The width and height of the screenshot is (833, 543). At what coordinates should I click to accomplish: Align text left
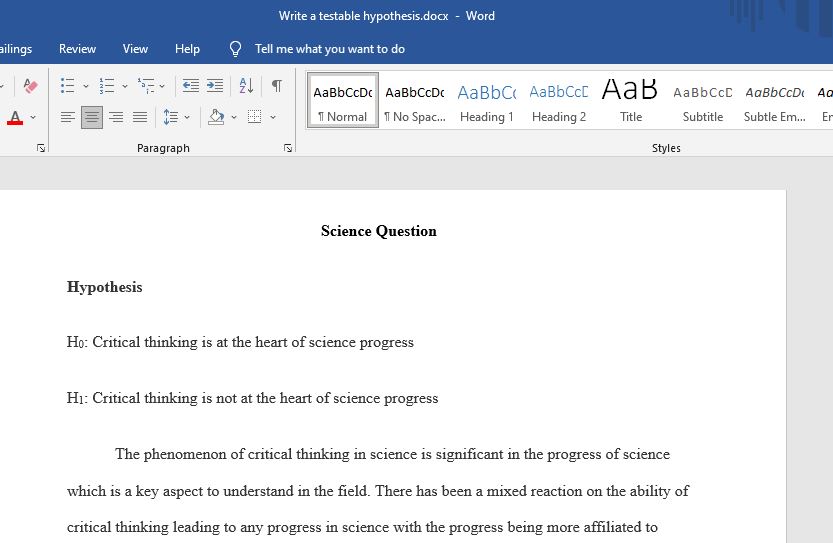[67, 117]
